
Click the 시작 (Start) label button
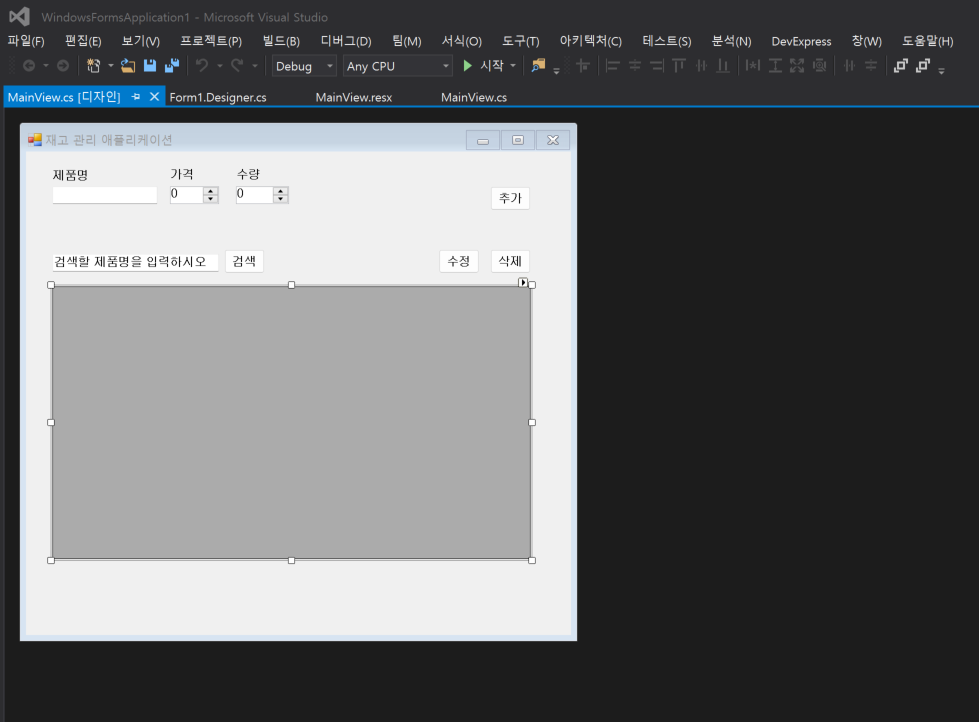(491, 66)
